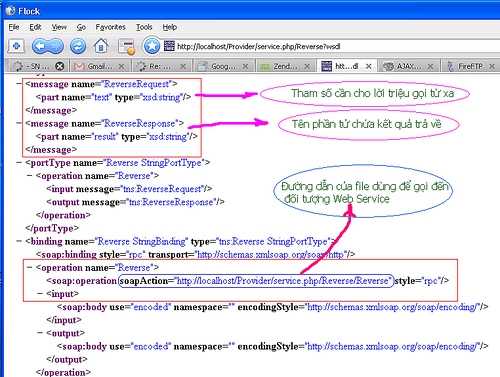Viewport: 500px width, 377px height.
Task: Collapse the binding Reverse StringBinding node
Action: (x=20, y=241)
